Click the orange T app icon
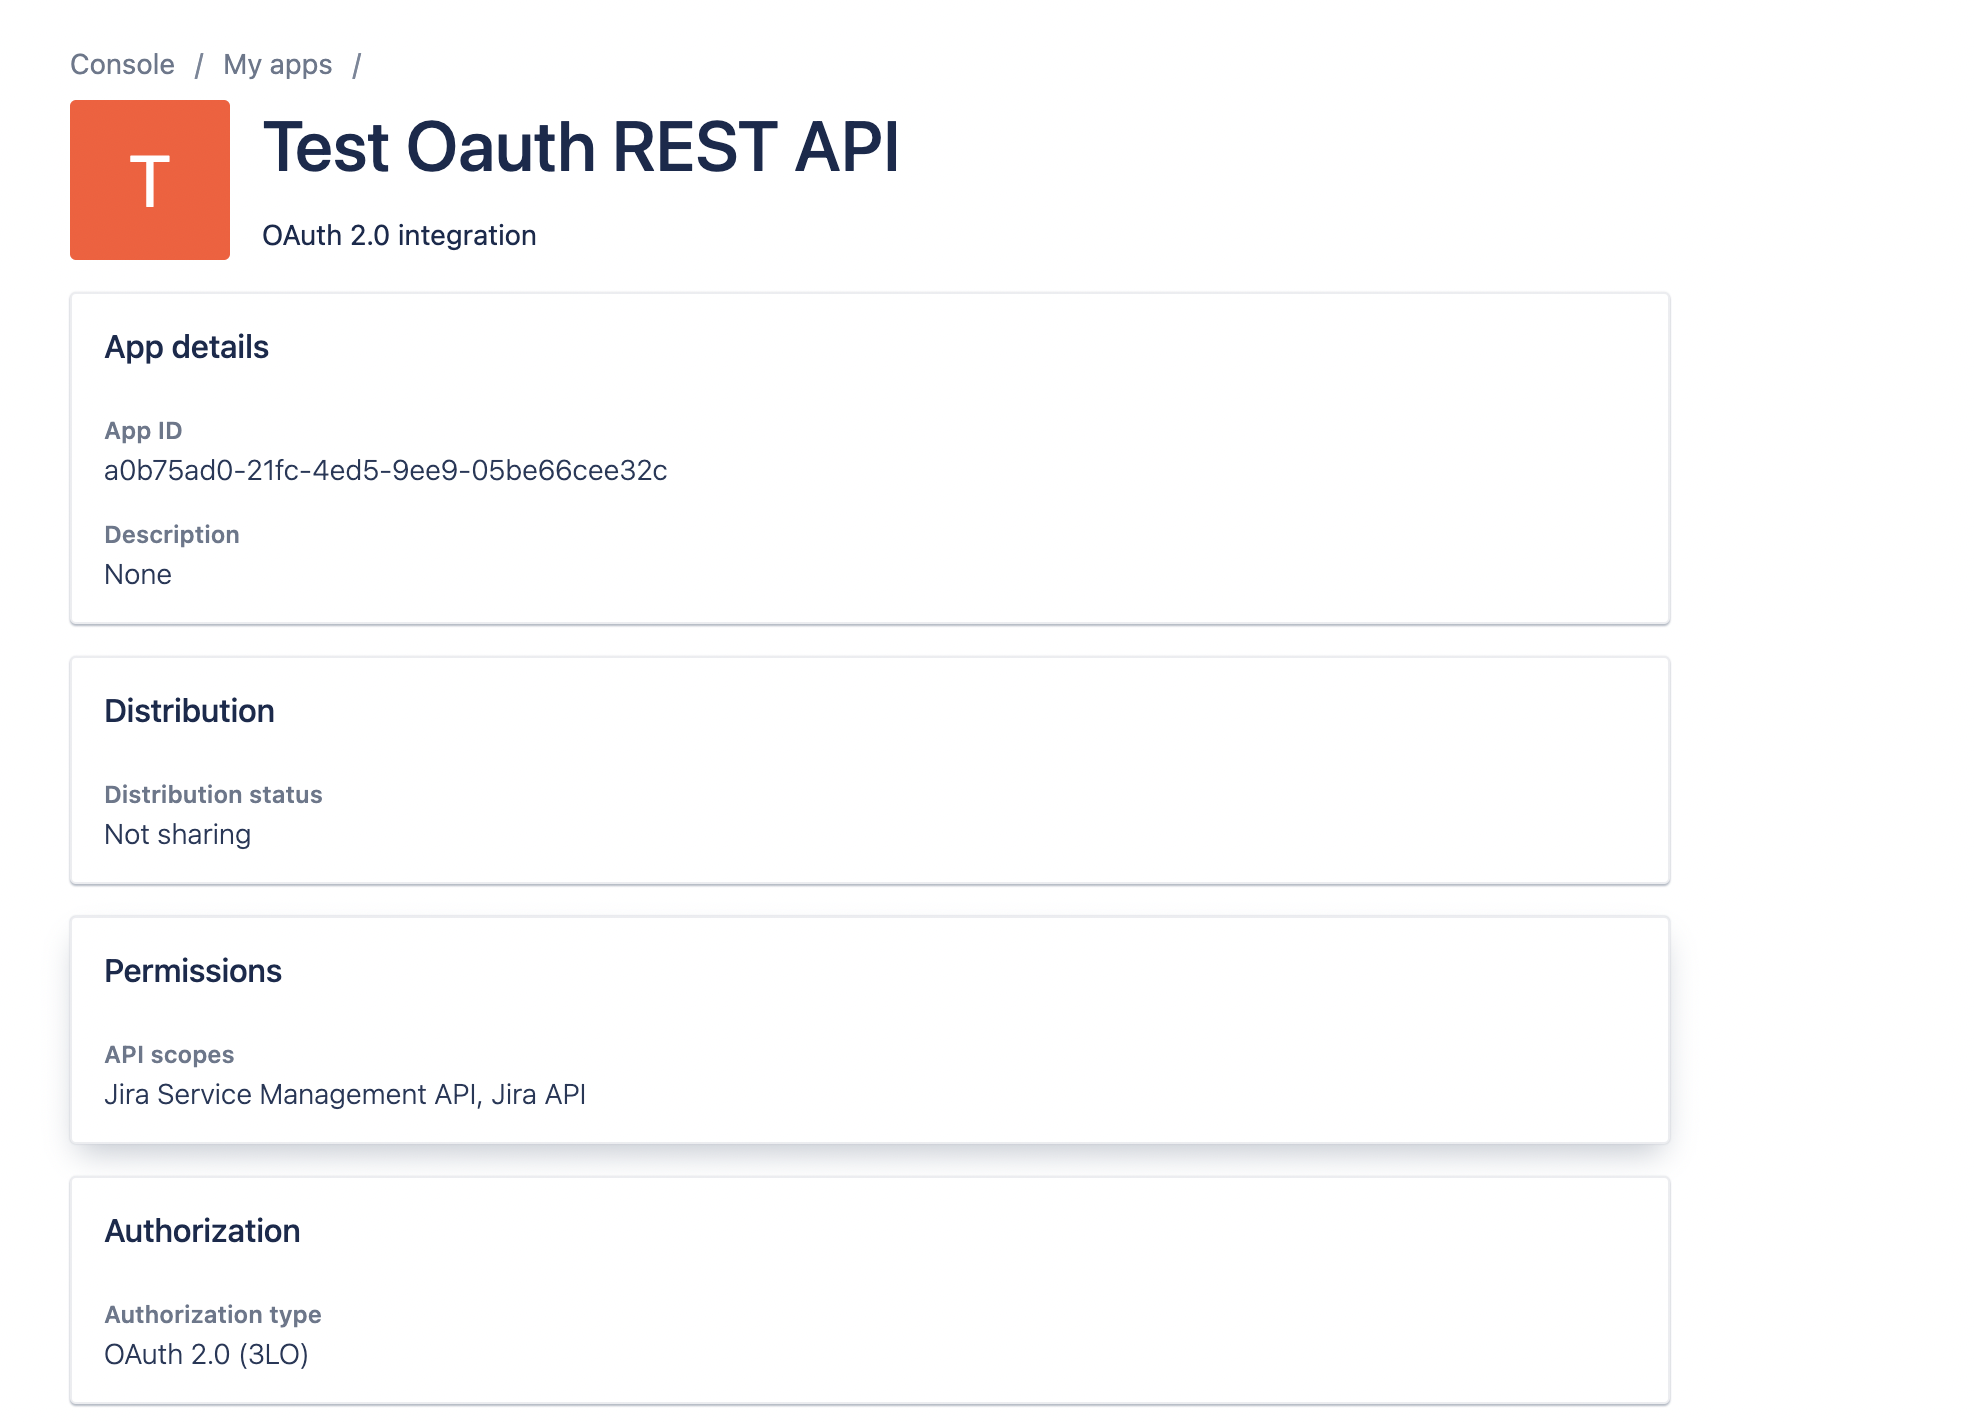Image resolution: width=1974 pixels, height=1422 pixels. pos(150,180)
